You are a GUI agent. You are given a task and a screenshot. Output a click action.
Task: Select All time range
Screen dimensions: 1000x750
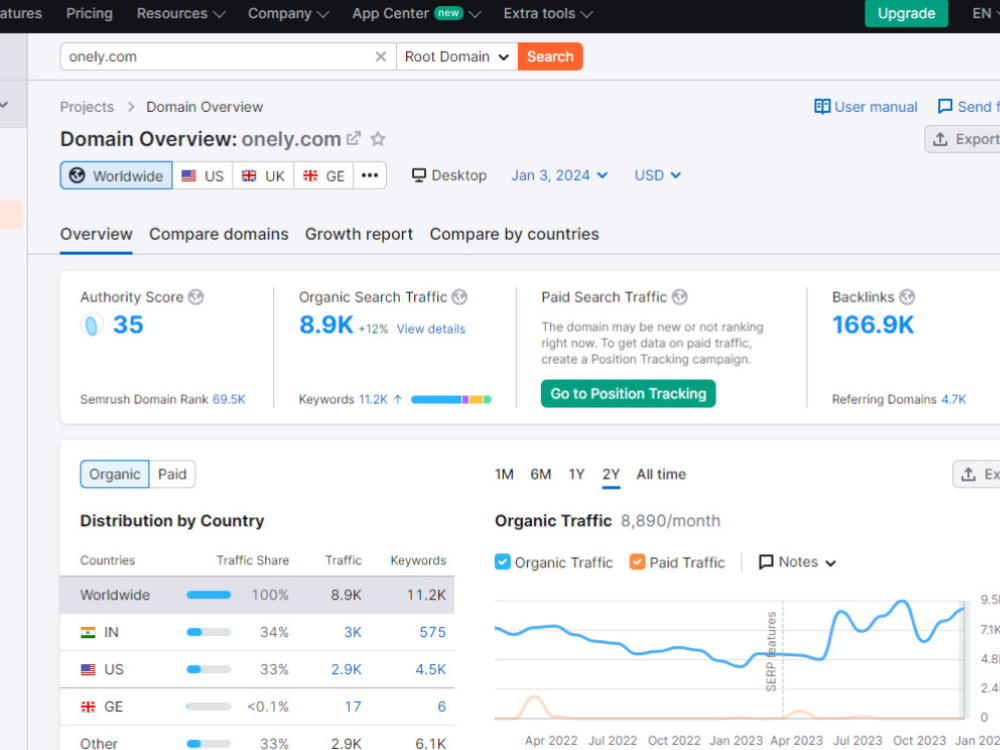pyautogui.click(x=661, y=474)
